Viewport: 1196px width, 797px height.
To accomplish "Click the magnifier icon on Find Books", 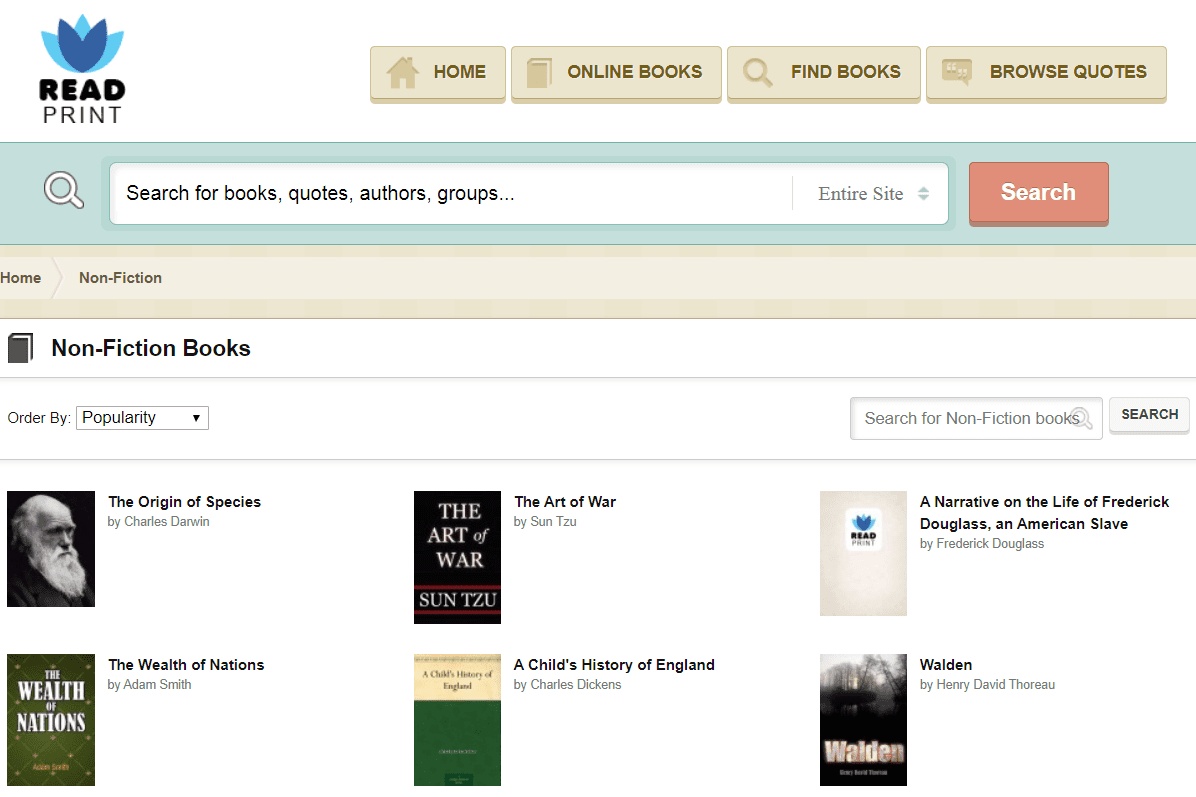I will tap(758, 73).
